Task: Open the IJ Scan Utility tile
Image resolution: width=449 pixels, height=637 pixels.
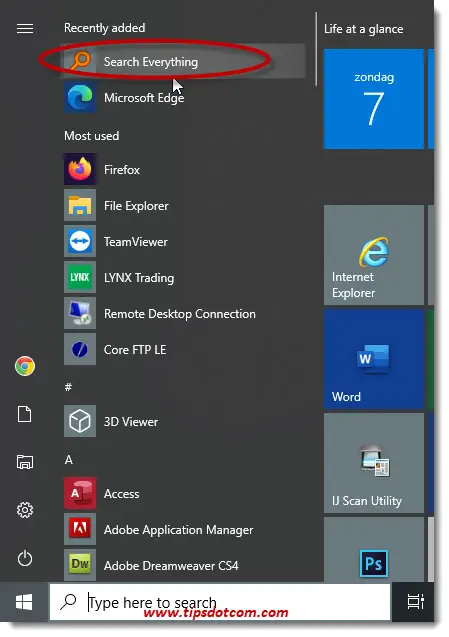Action: (374, 463)
